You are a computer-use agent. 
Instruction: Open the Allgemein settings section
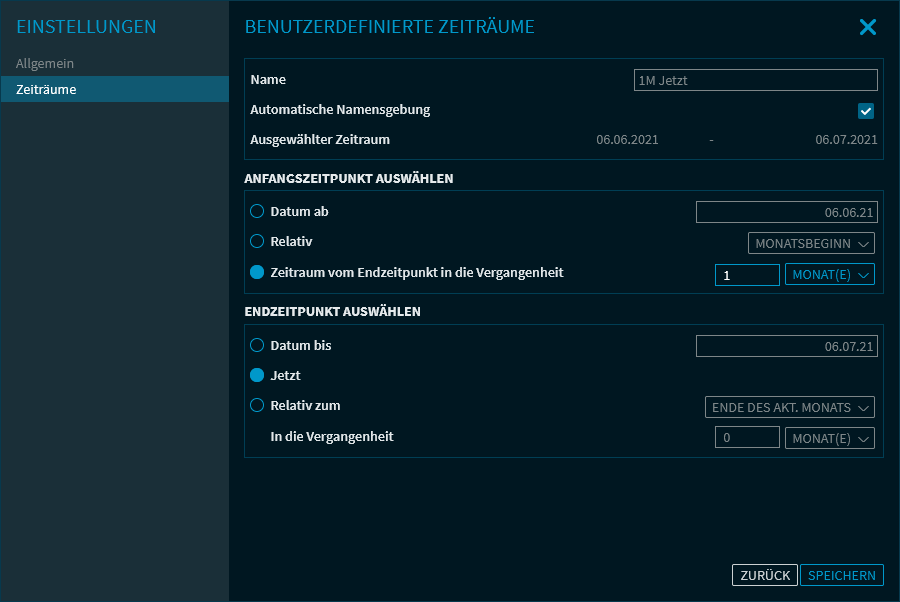(45, 64)
